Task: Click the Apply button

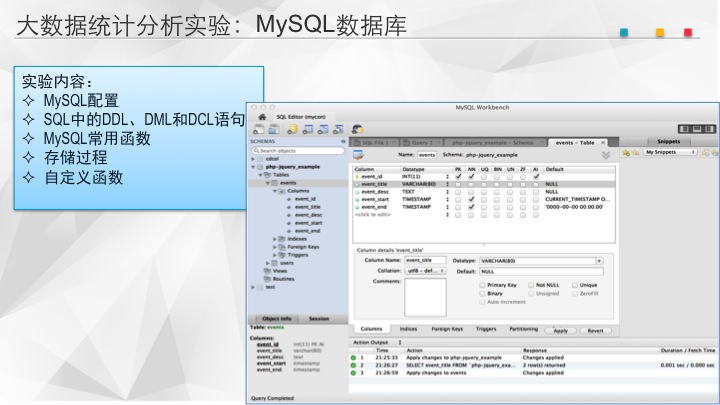Action: 558,329
